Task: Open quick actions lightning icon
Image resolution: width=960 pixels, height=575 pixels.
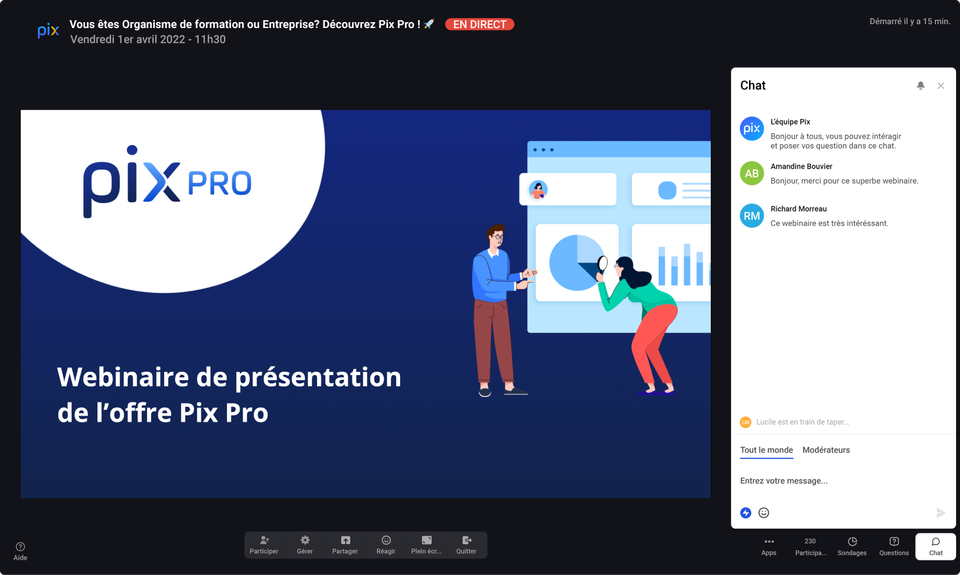Action: [x=746, y=513]
